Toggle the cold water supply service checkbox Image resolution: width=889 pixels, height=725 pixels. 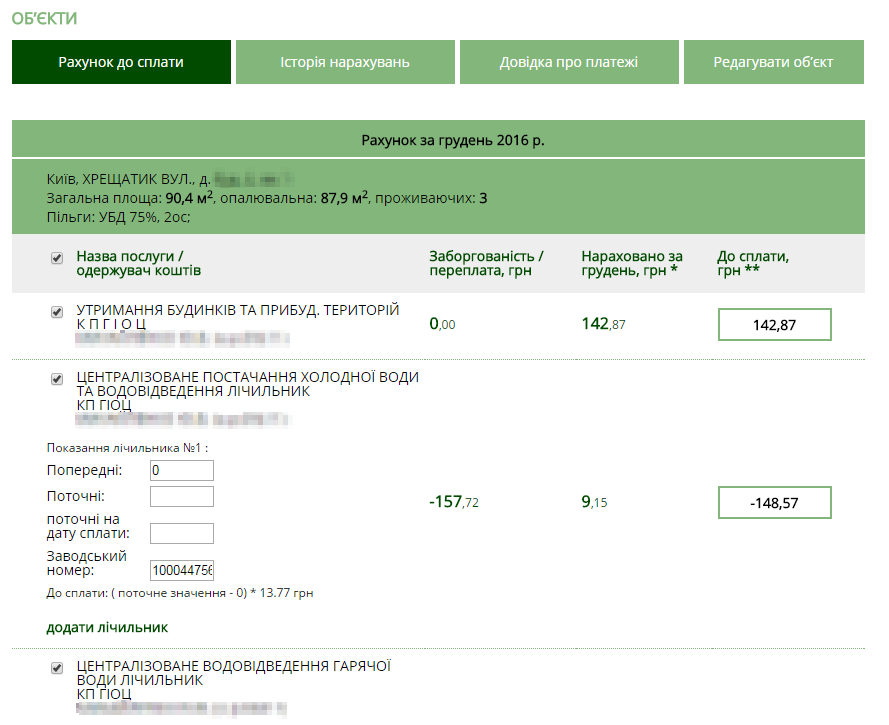(x=57, y=379)
